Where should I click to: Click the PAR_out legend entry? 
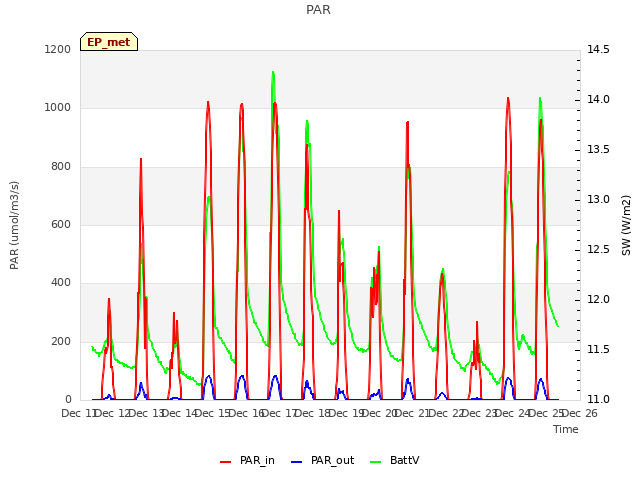point(322,460)
